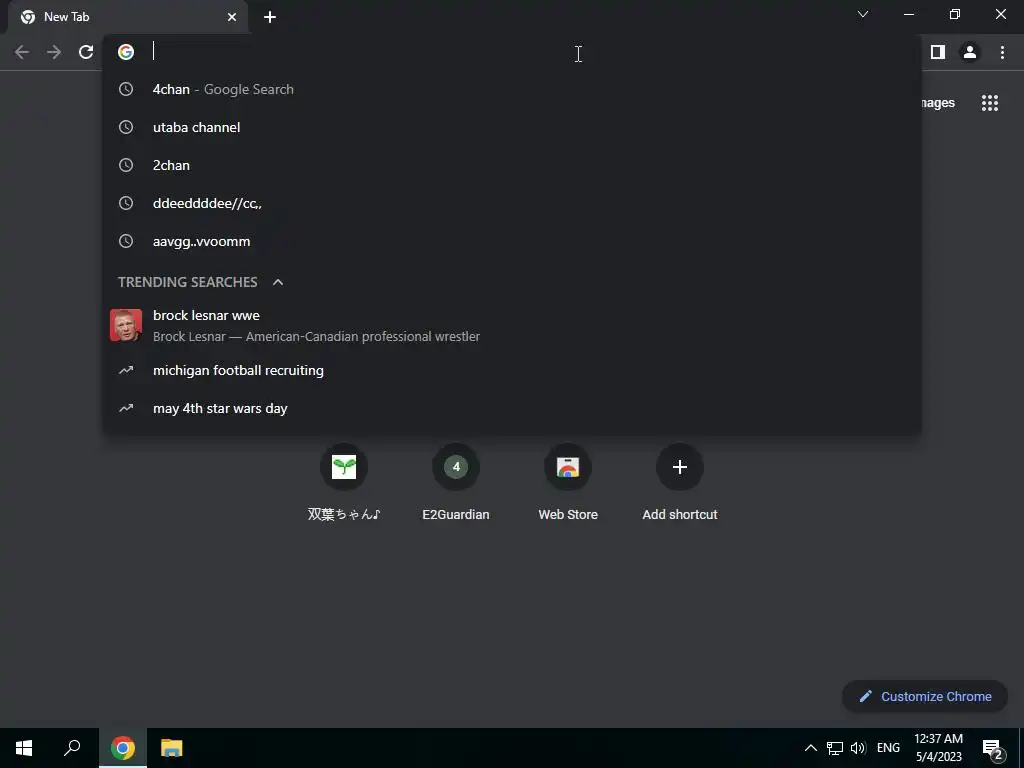The height and width of the screenshot is (768, 1024).
Task: Open the Windows Start menu
Action: click(x=24, y=748)
